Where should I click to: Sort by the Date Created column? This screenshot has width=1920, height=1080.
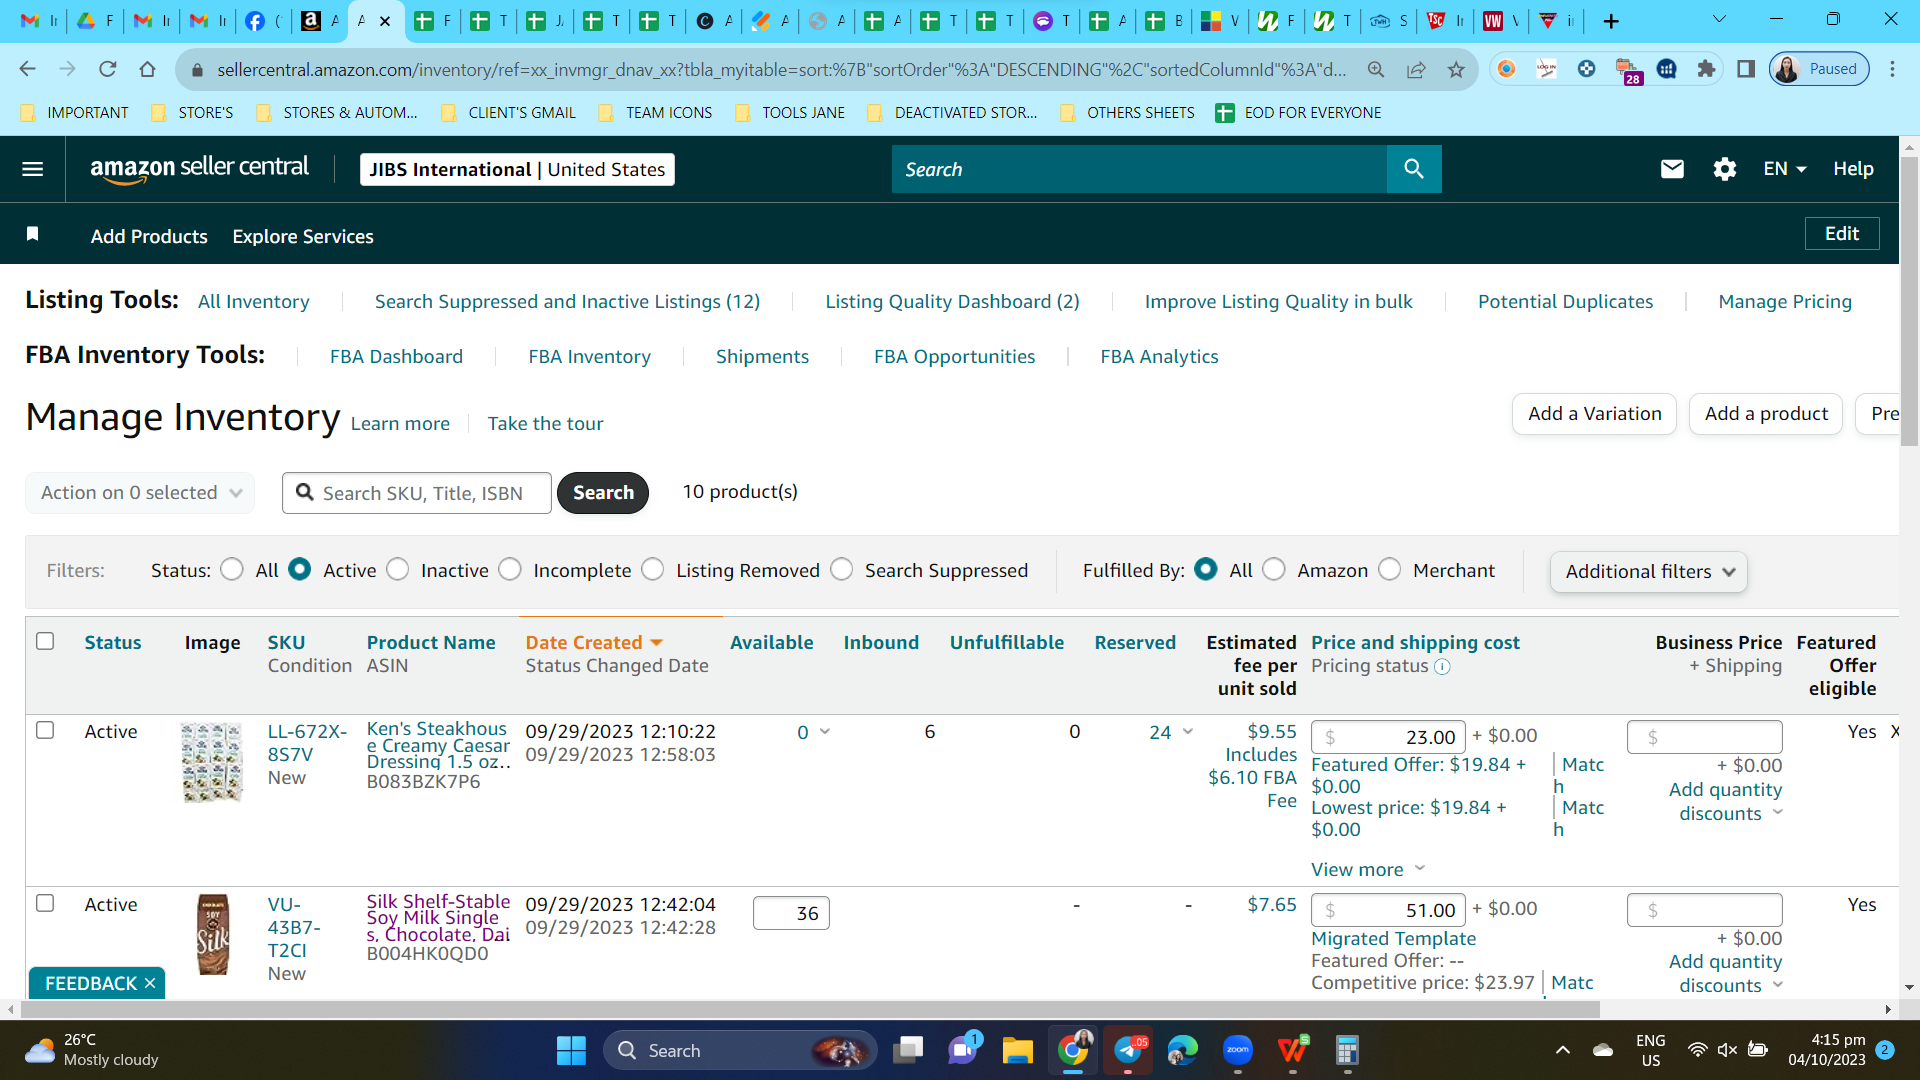[x=594, y=642]
